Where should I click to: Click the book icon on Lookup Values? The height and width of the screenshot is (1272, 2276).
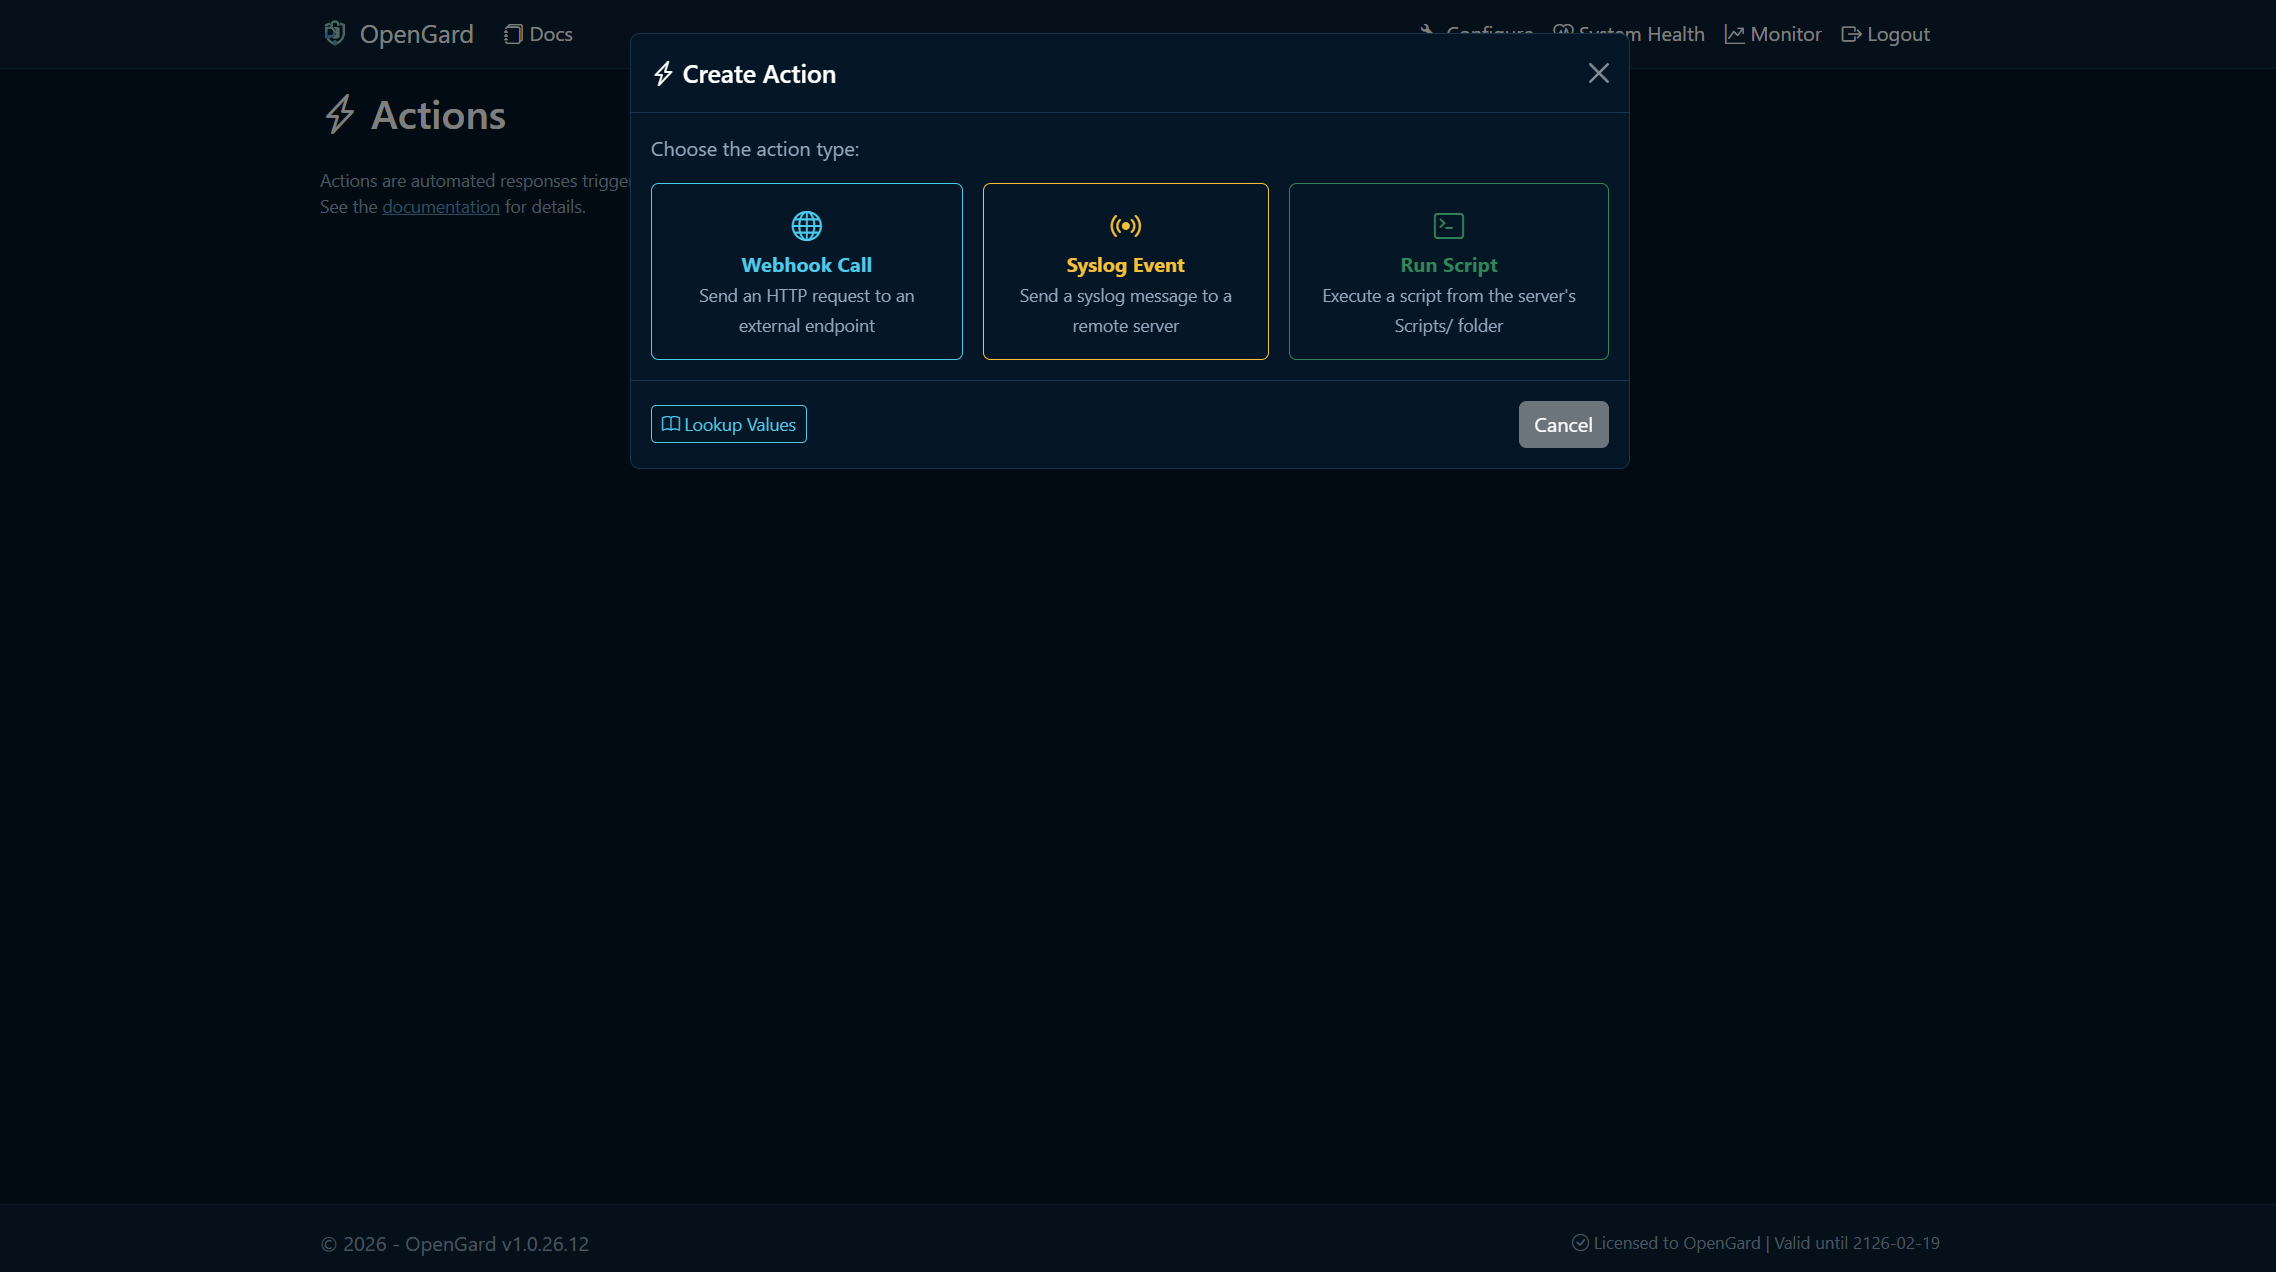click(x=671, y=423)
